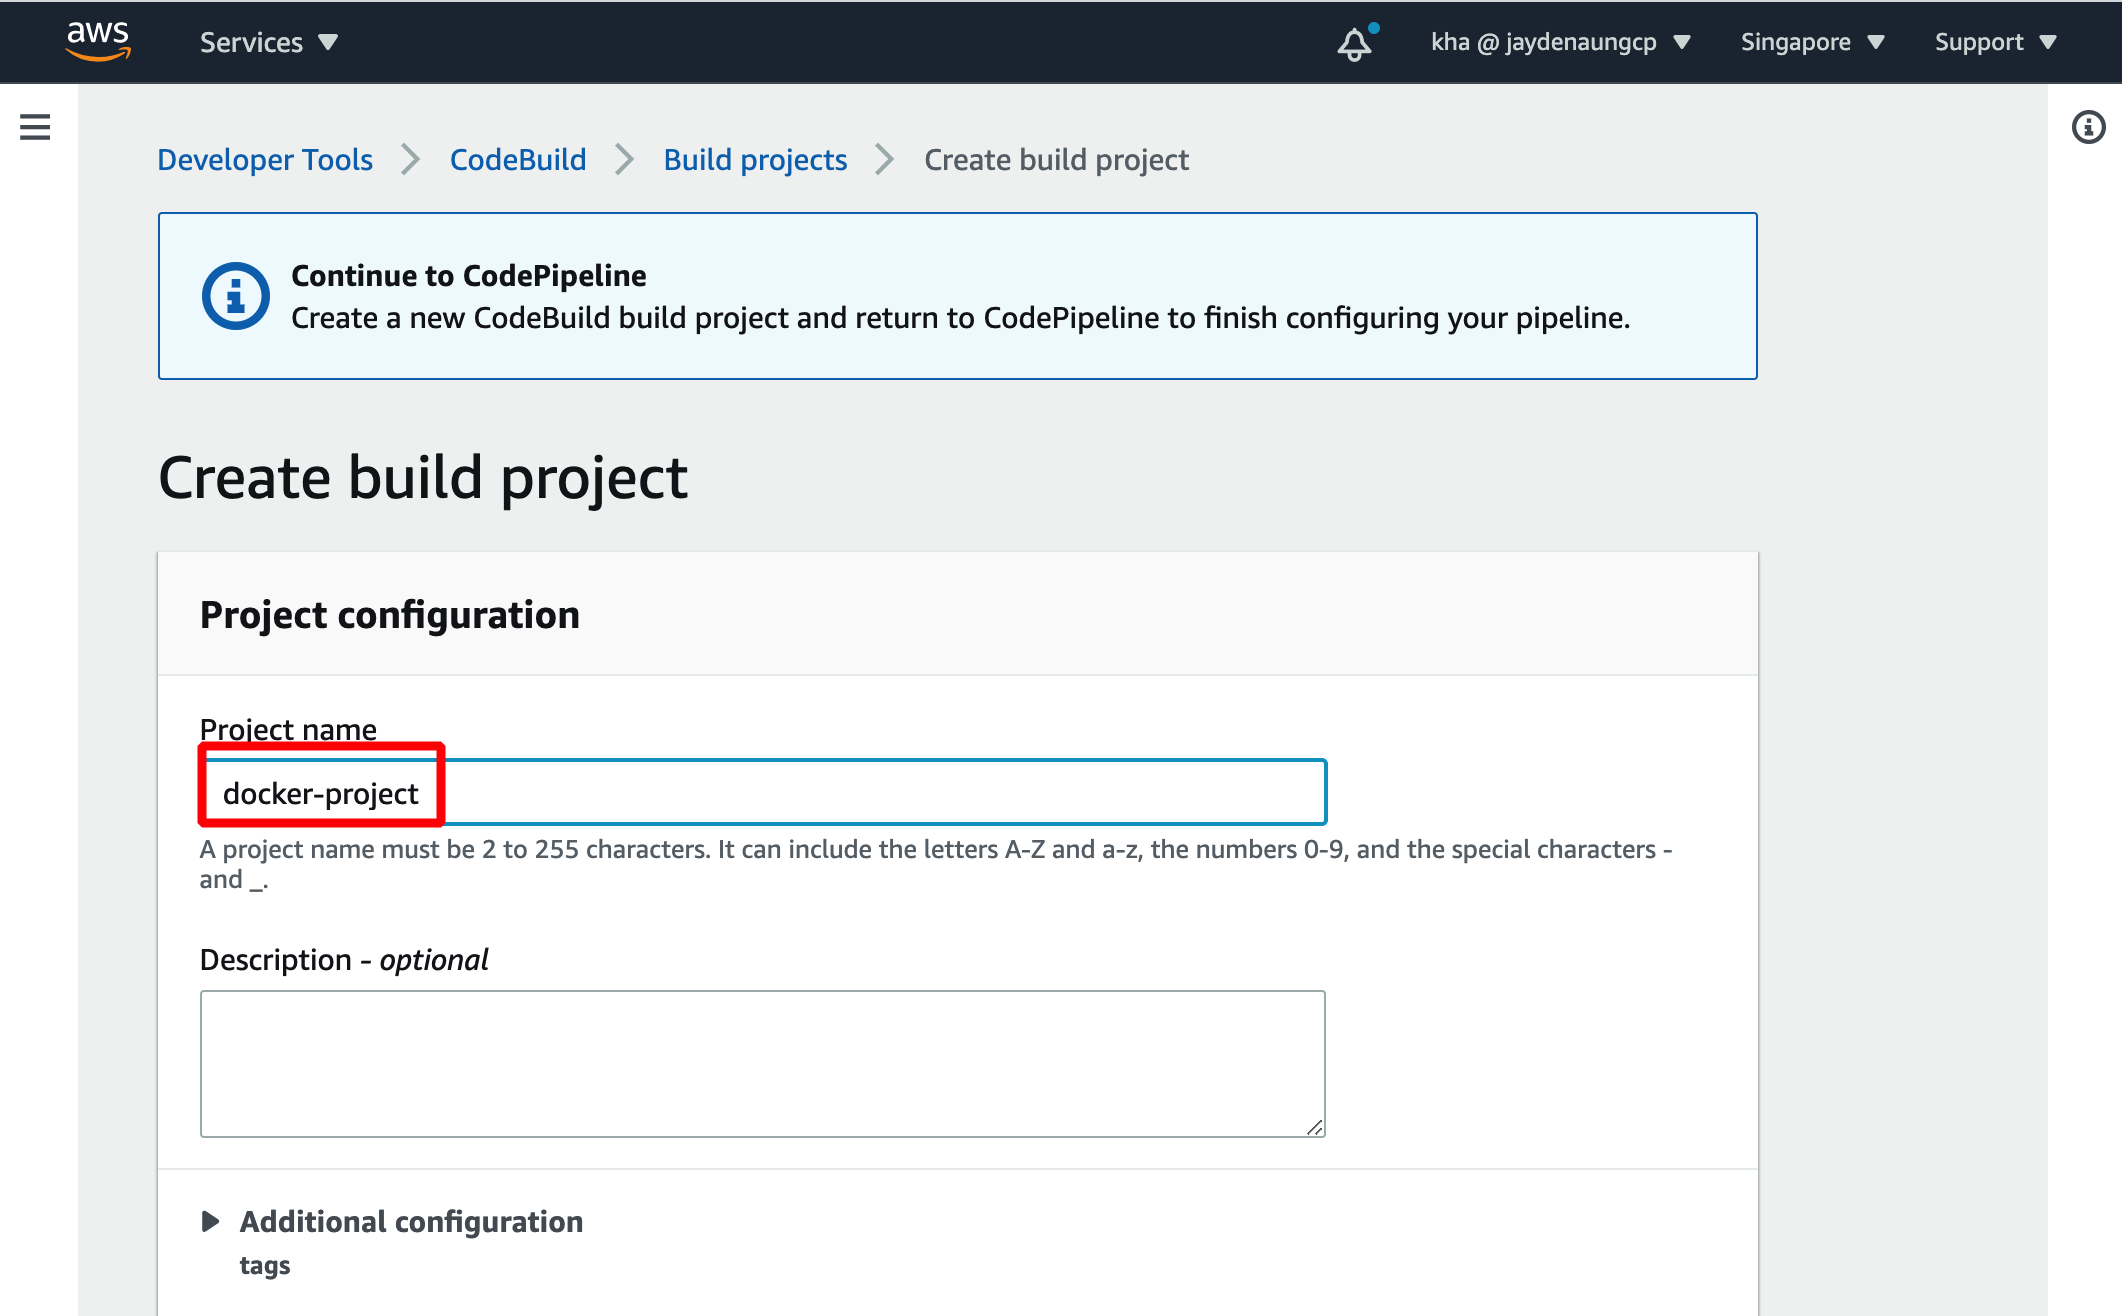The width and height of the screenshot is (2122, 1316).
Task: Open the hamburger side navigation menu
Action: coord(35,127)
